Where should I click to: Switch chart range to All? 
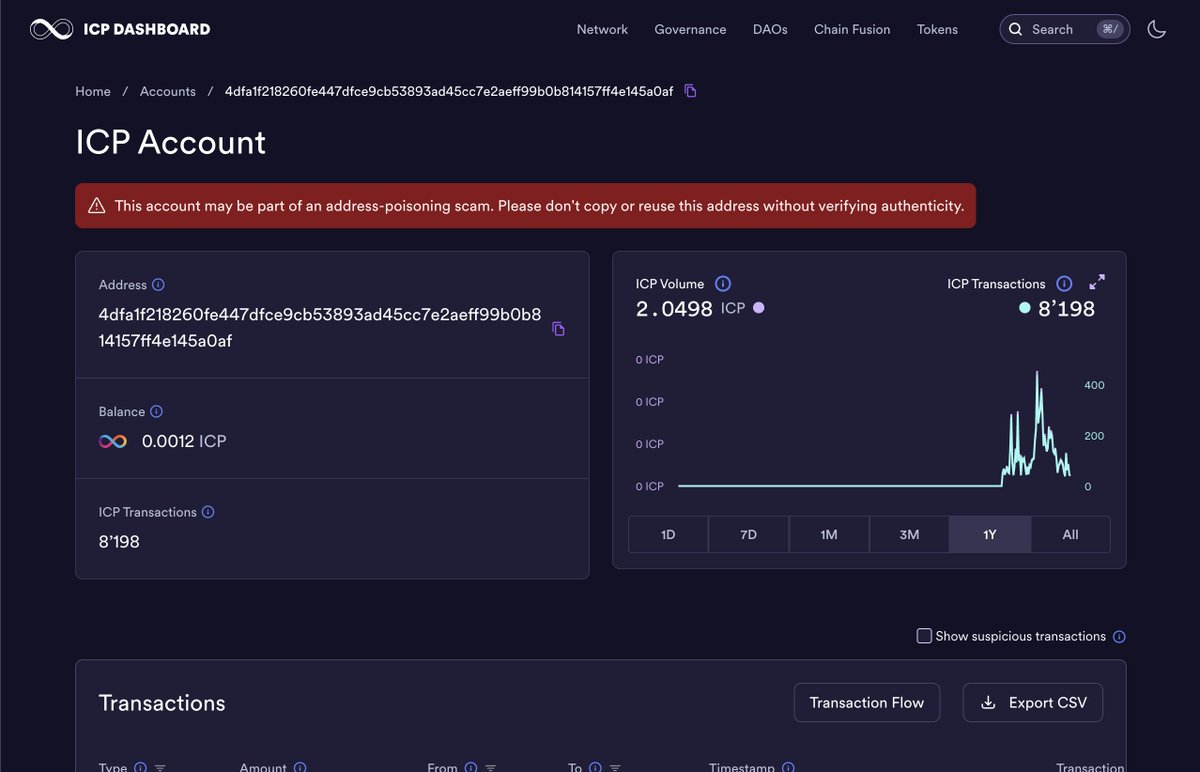[x=1070, y=534]
